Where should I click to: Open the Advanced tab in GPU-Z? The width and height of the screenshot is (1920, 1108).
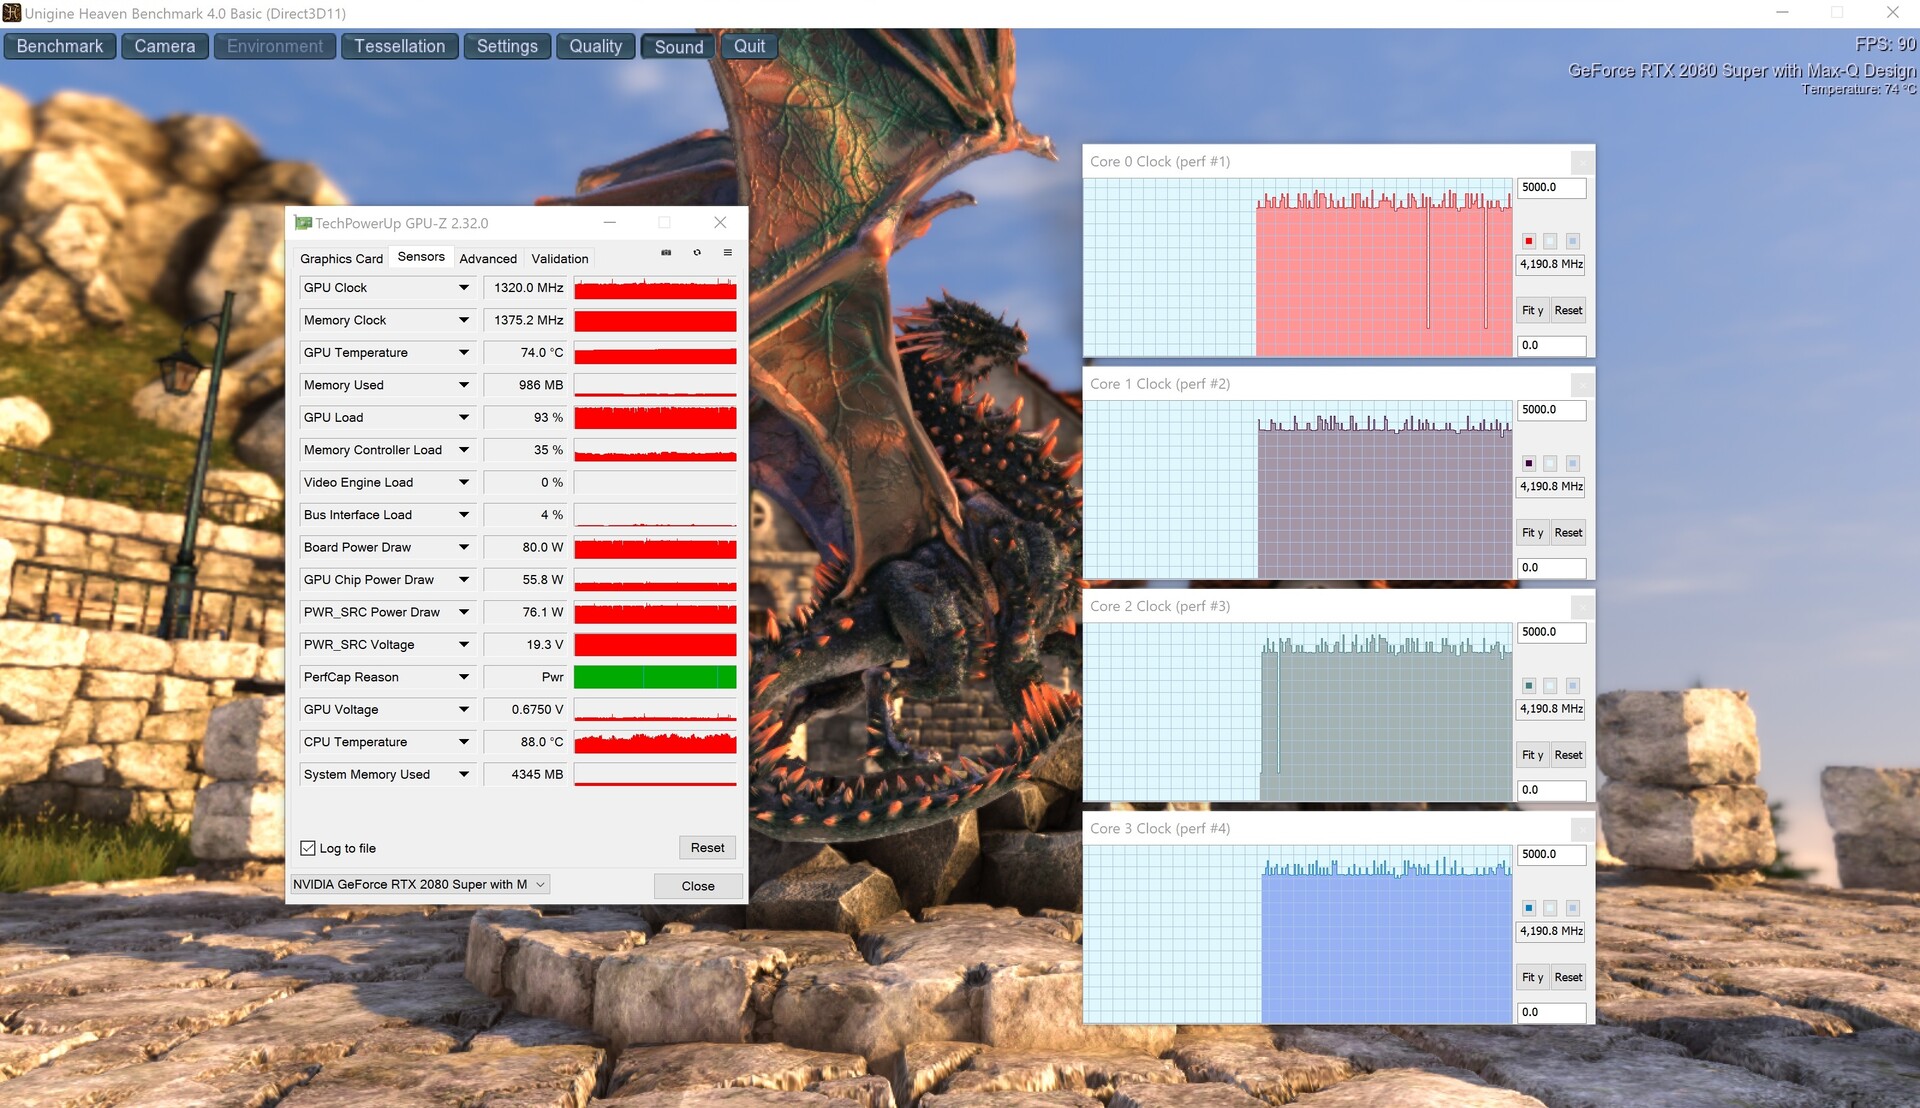(x=488, y=259)
